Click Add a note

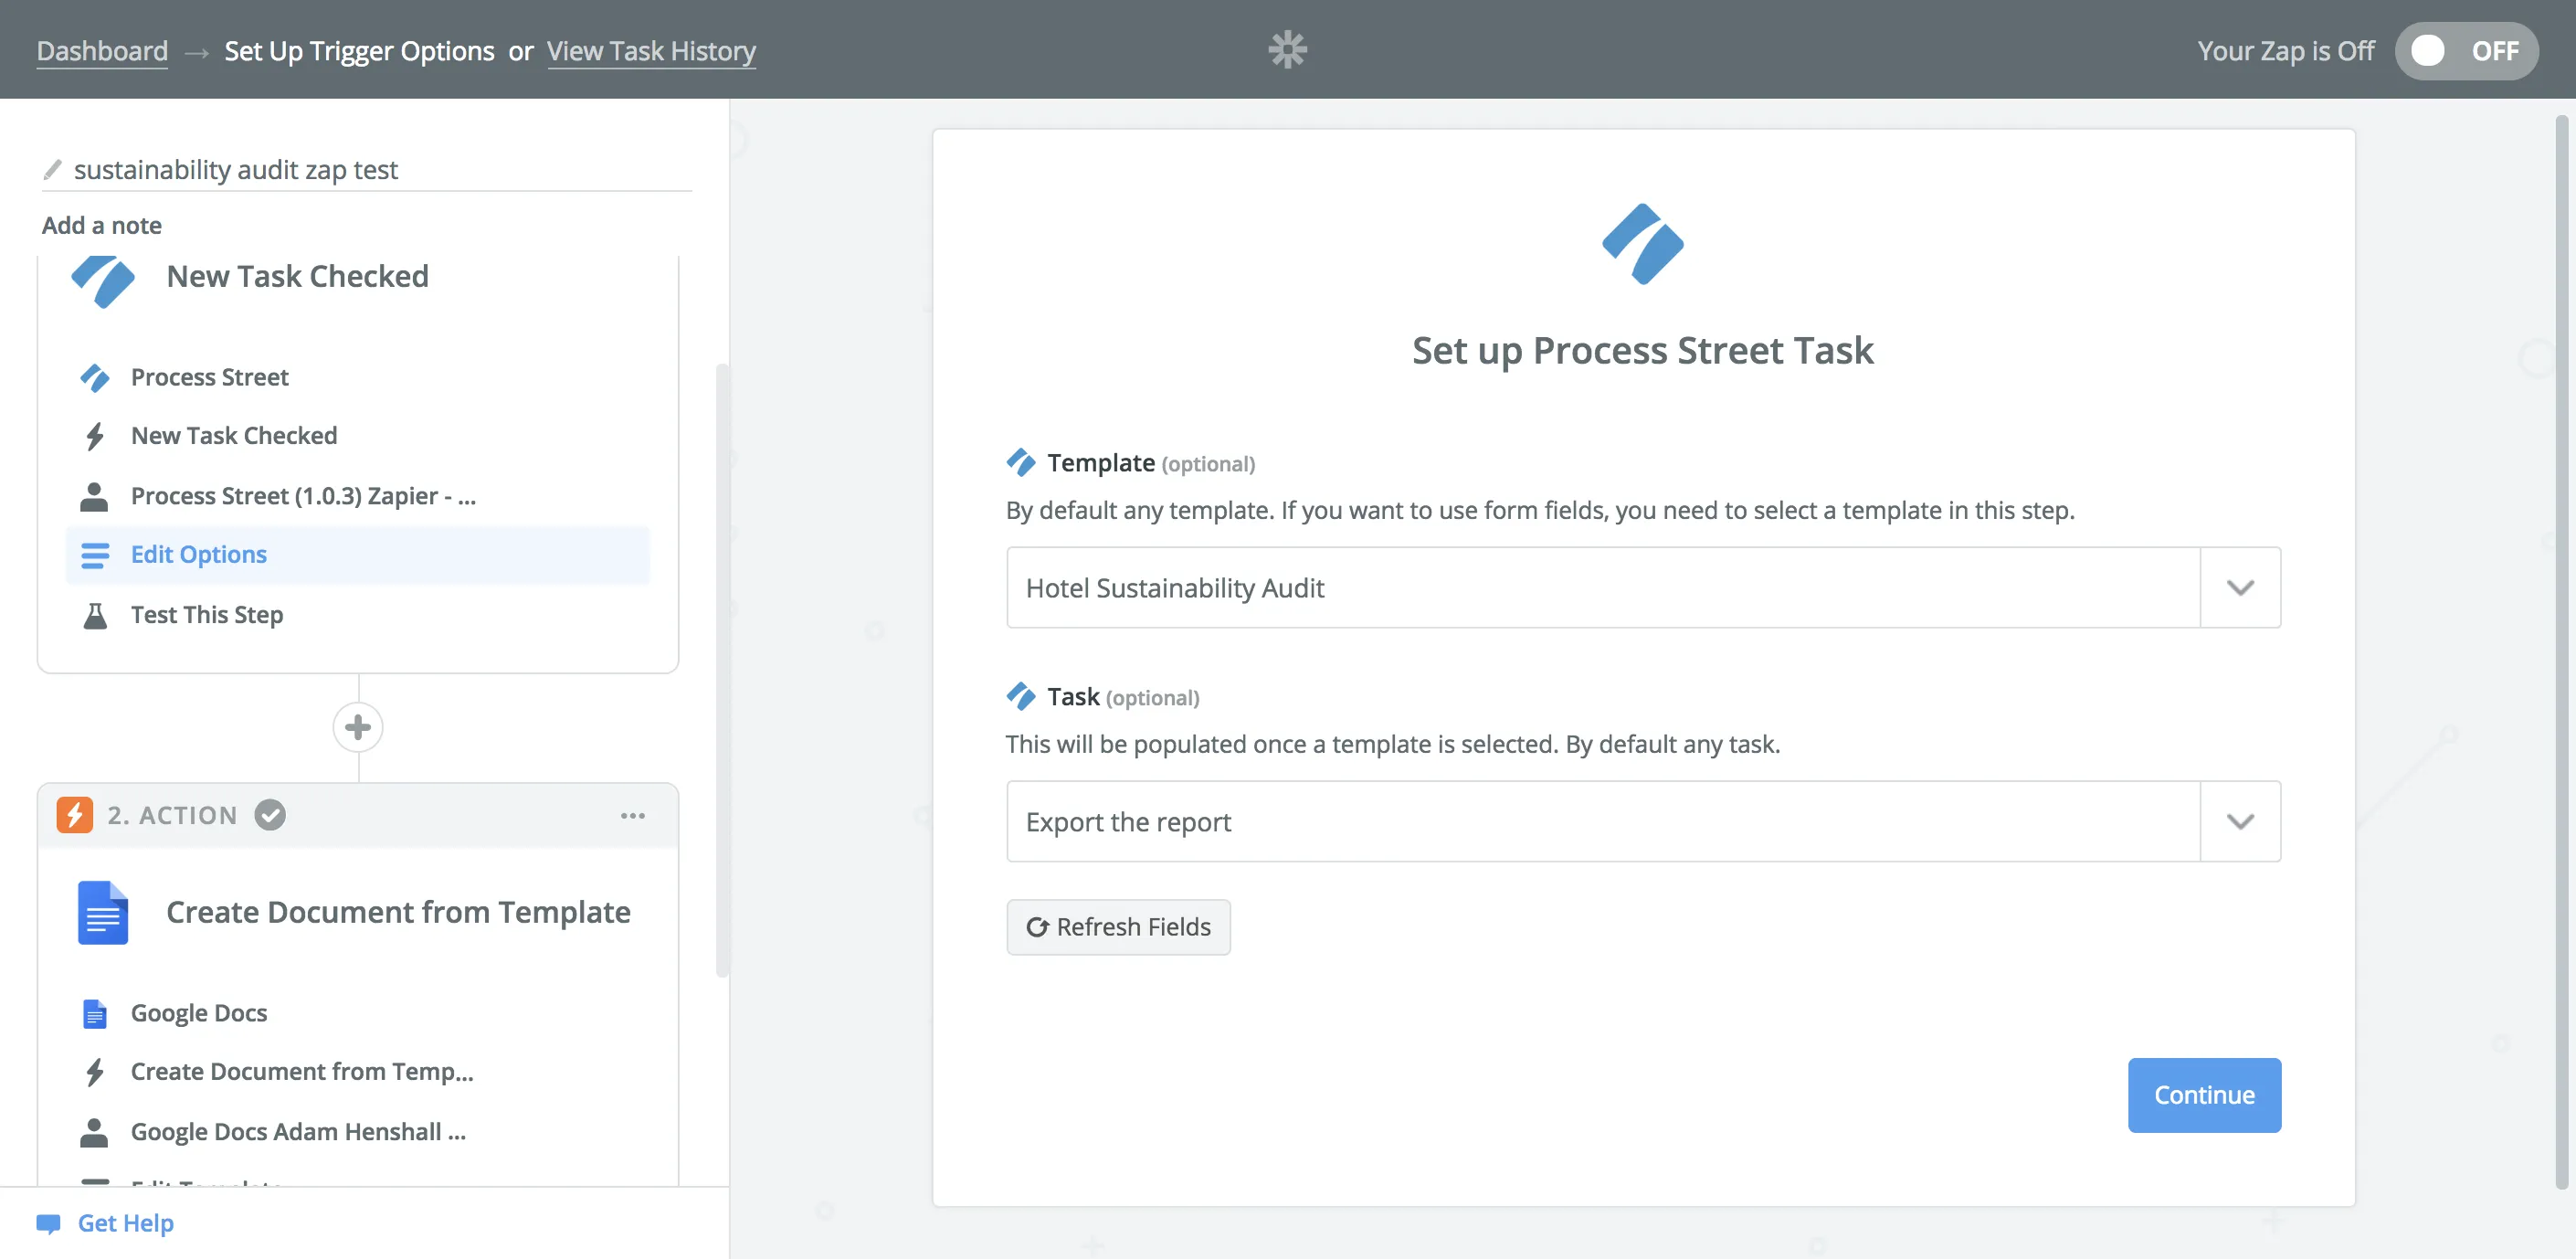tap(102, 225)
